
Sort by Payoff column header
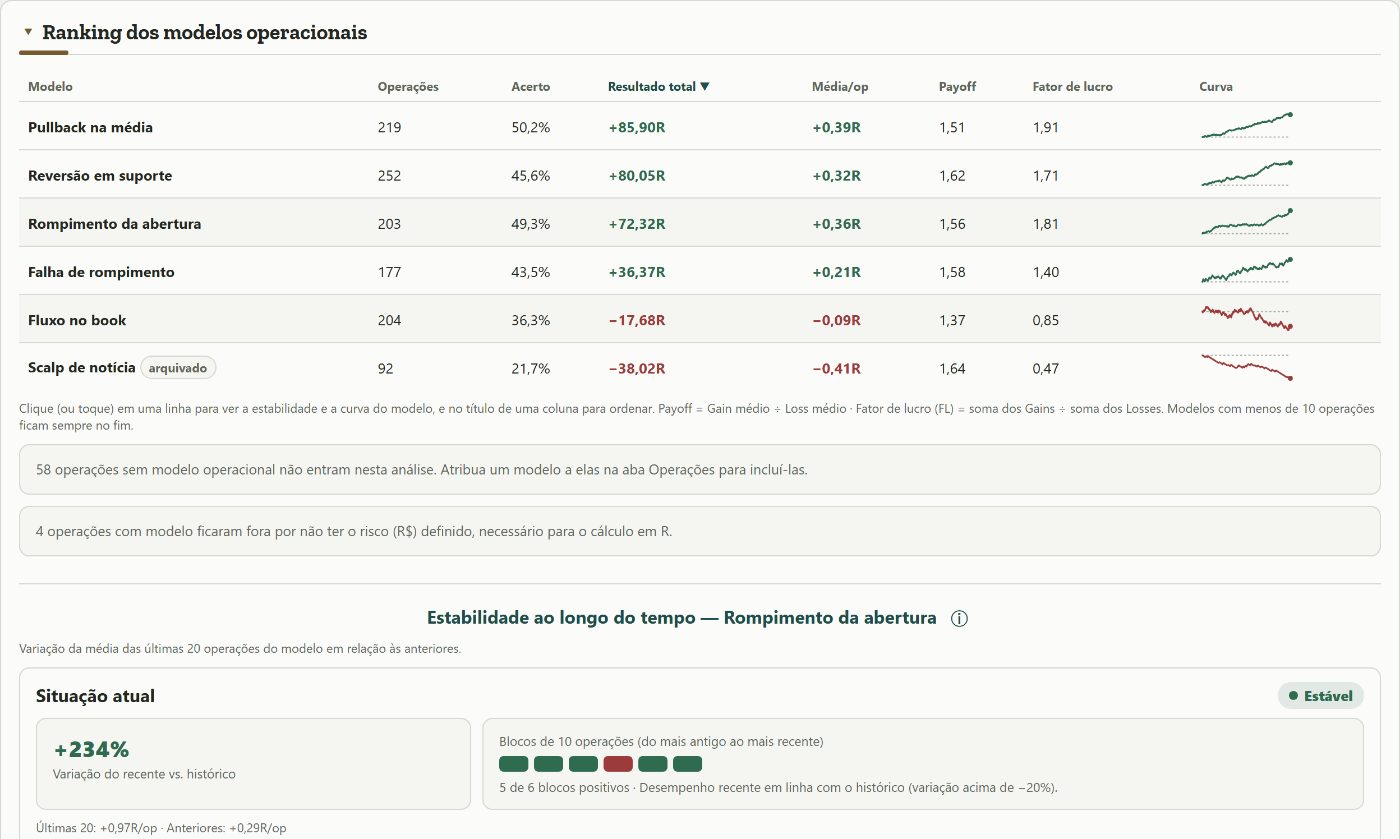point(957,87)
